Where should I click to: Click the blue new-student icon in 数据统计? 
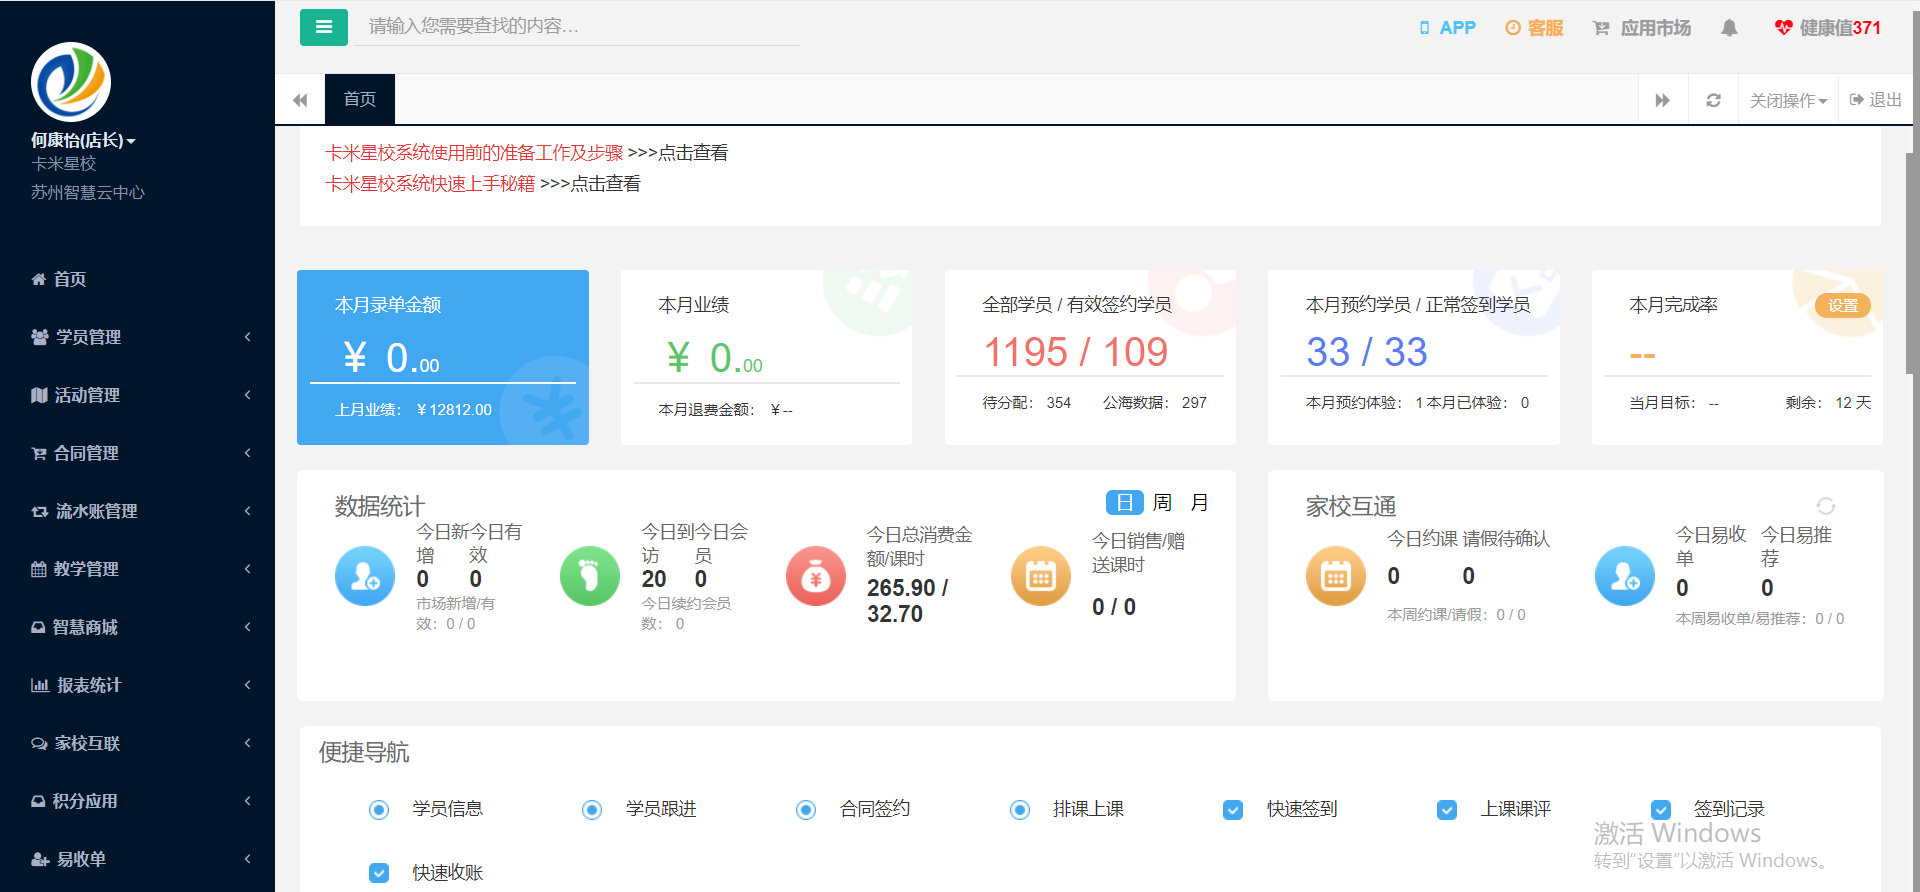pyautogui.click(x=365, y=576)
